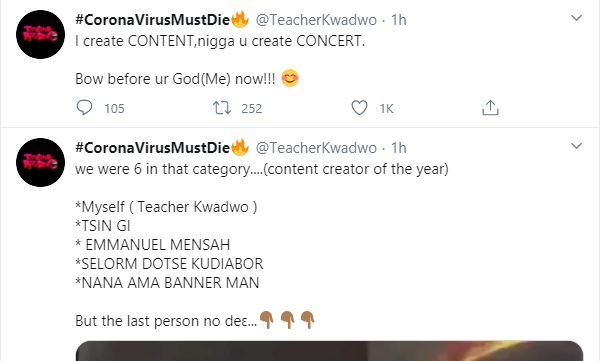View the 252 retweets count

(x=251, y=109)
